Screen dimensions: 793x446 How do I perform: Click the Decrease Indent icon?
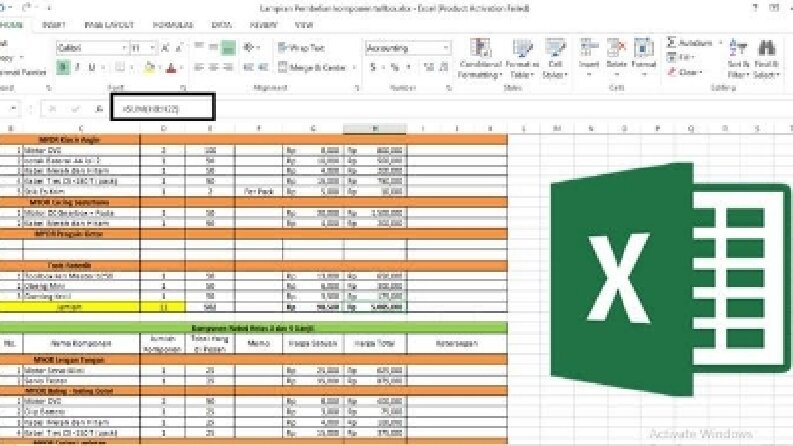[248, 67]
